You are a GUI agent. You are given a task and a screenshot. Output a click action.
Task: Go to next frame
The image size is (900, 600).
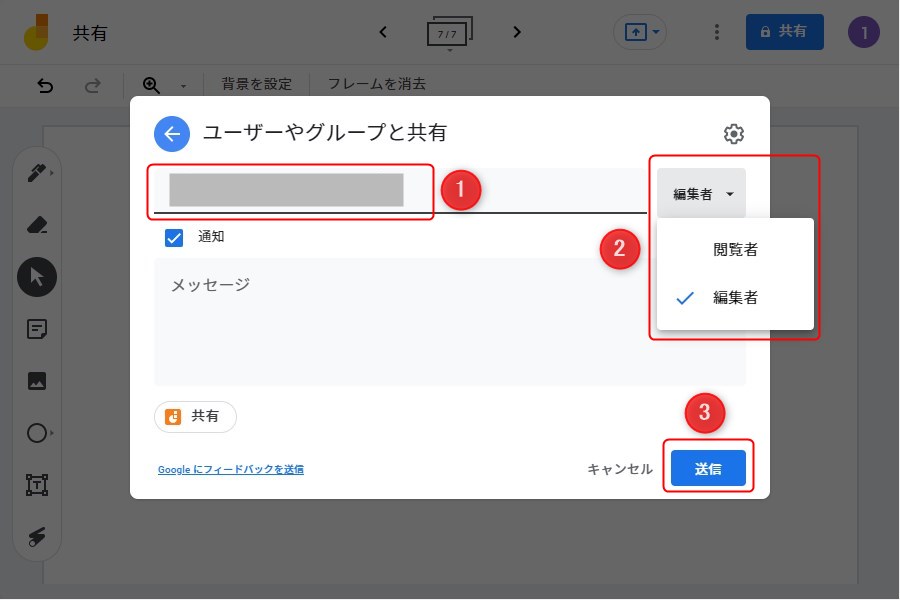point(517,32)
